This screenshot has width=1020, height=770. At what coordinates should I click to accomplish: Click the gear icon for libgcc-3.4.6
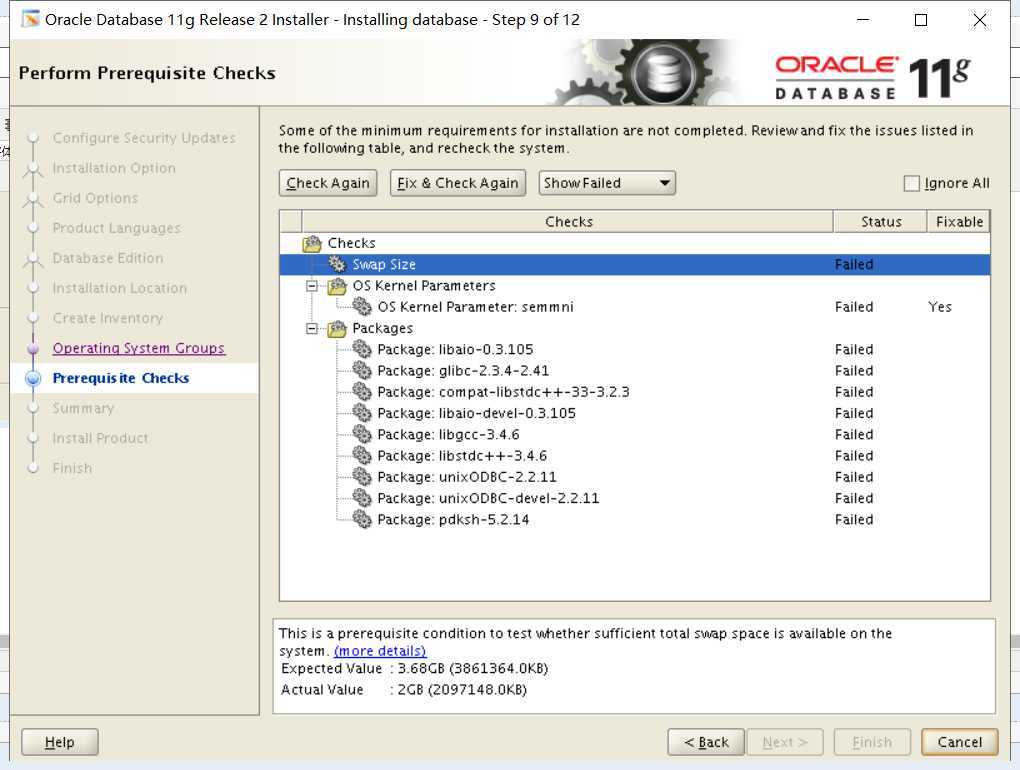pyautogui.click(x=362, y=434)
